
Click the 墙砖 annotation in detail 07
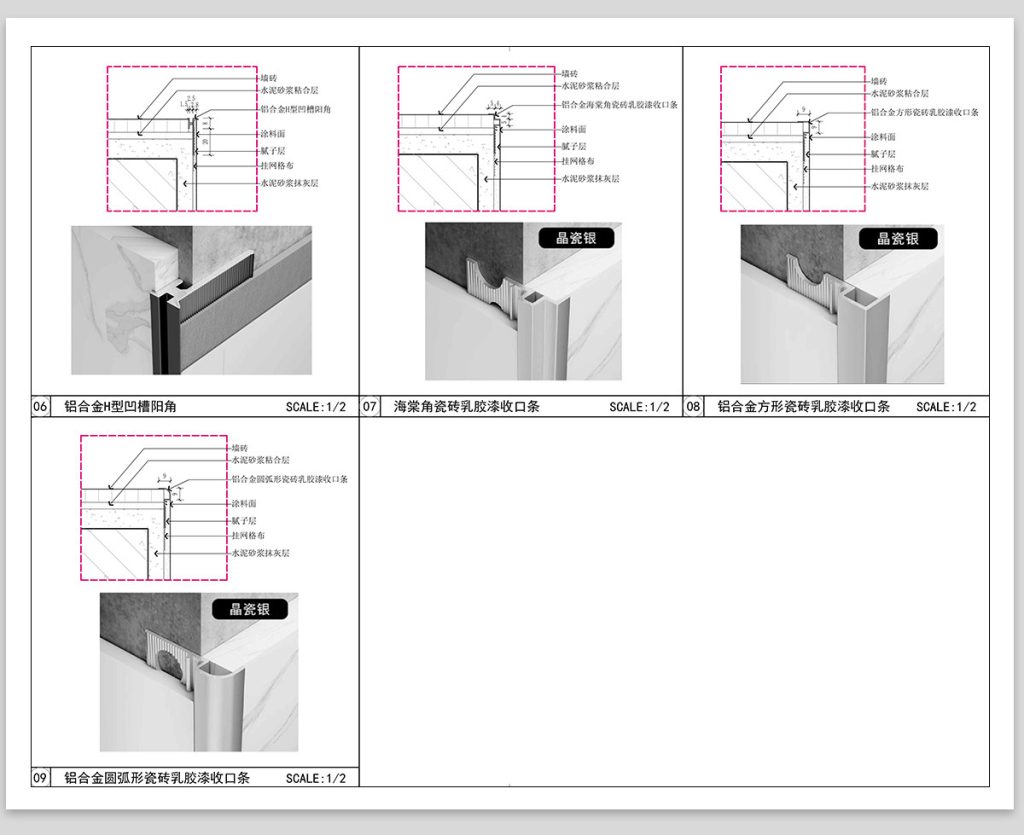(x=570, y=73)
